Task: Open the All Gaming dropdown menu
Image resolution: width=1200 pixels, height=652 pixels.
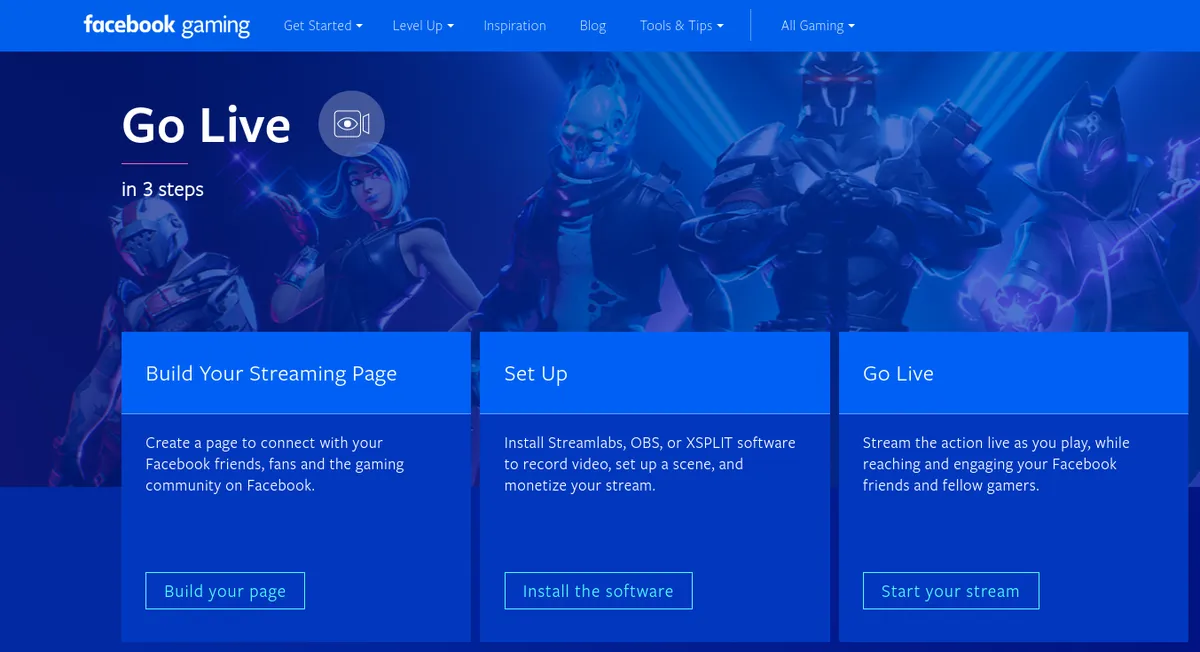Action: click(817, 26)
